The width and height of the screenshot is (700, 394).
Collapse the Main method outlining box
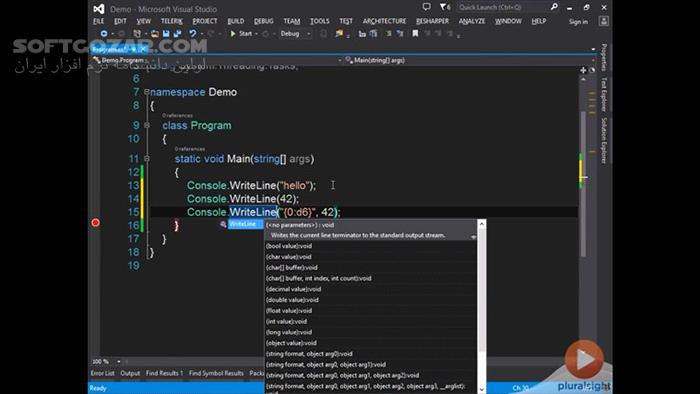click(x=147, y=159)
